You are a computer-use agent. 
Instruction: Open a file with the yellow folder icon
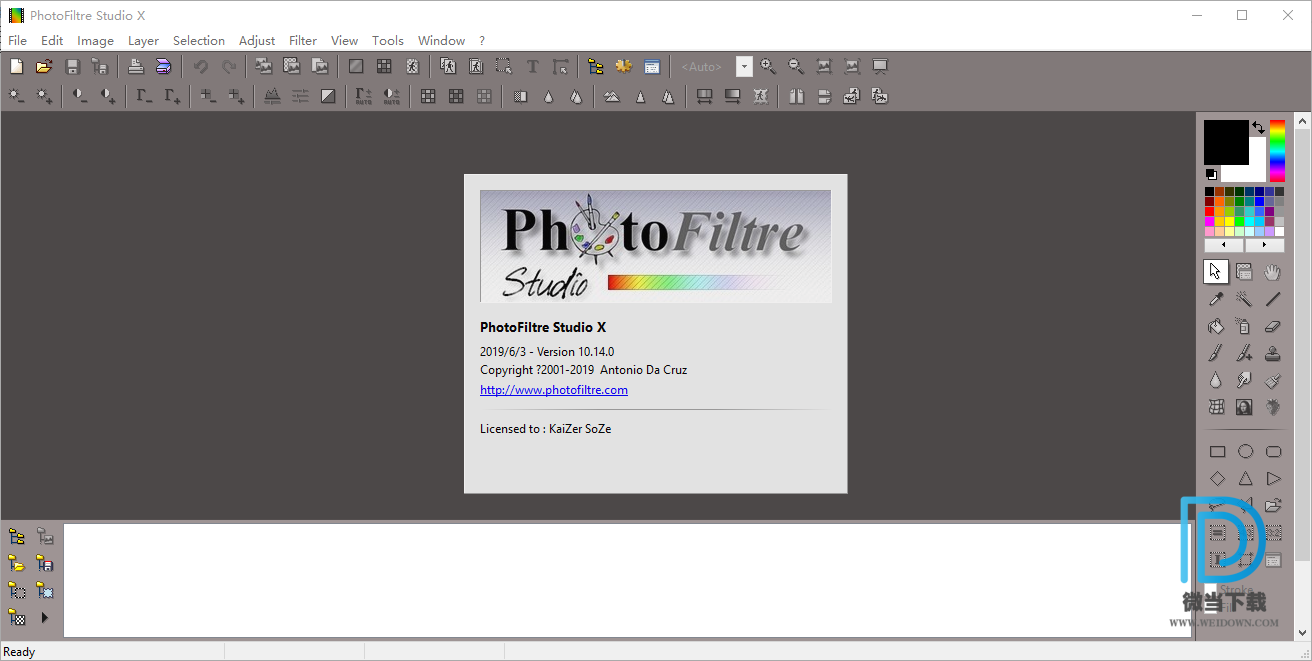(x=44, y=67)
